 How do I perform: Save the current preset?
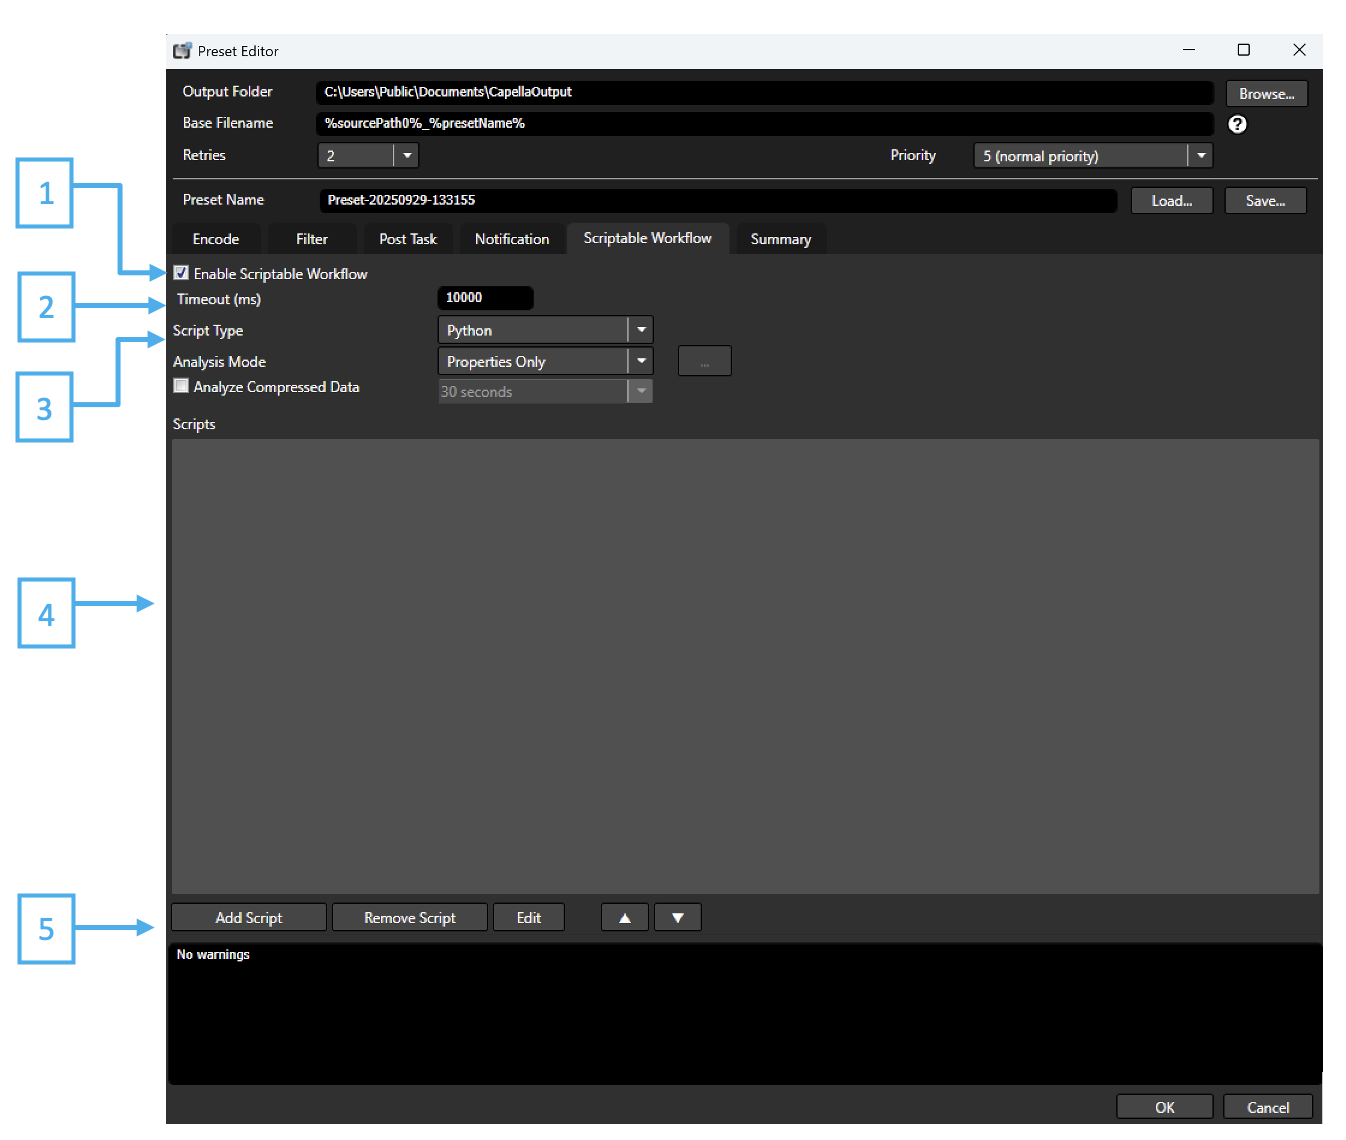pyautogui.click(x=1265, y=200)
